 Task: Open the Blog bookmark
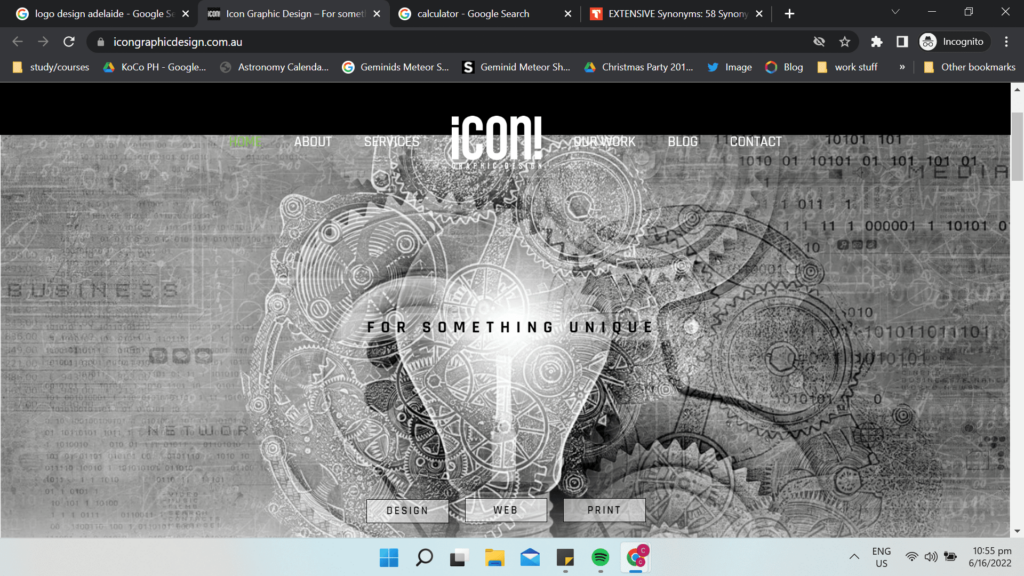pos(784,67)
